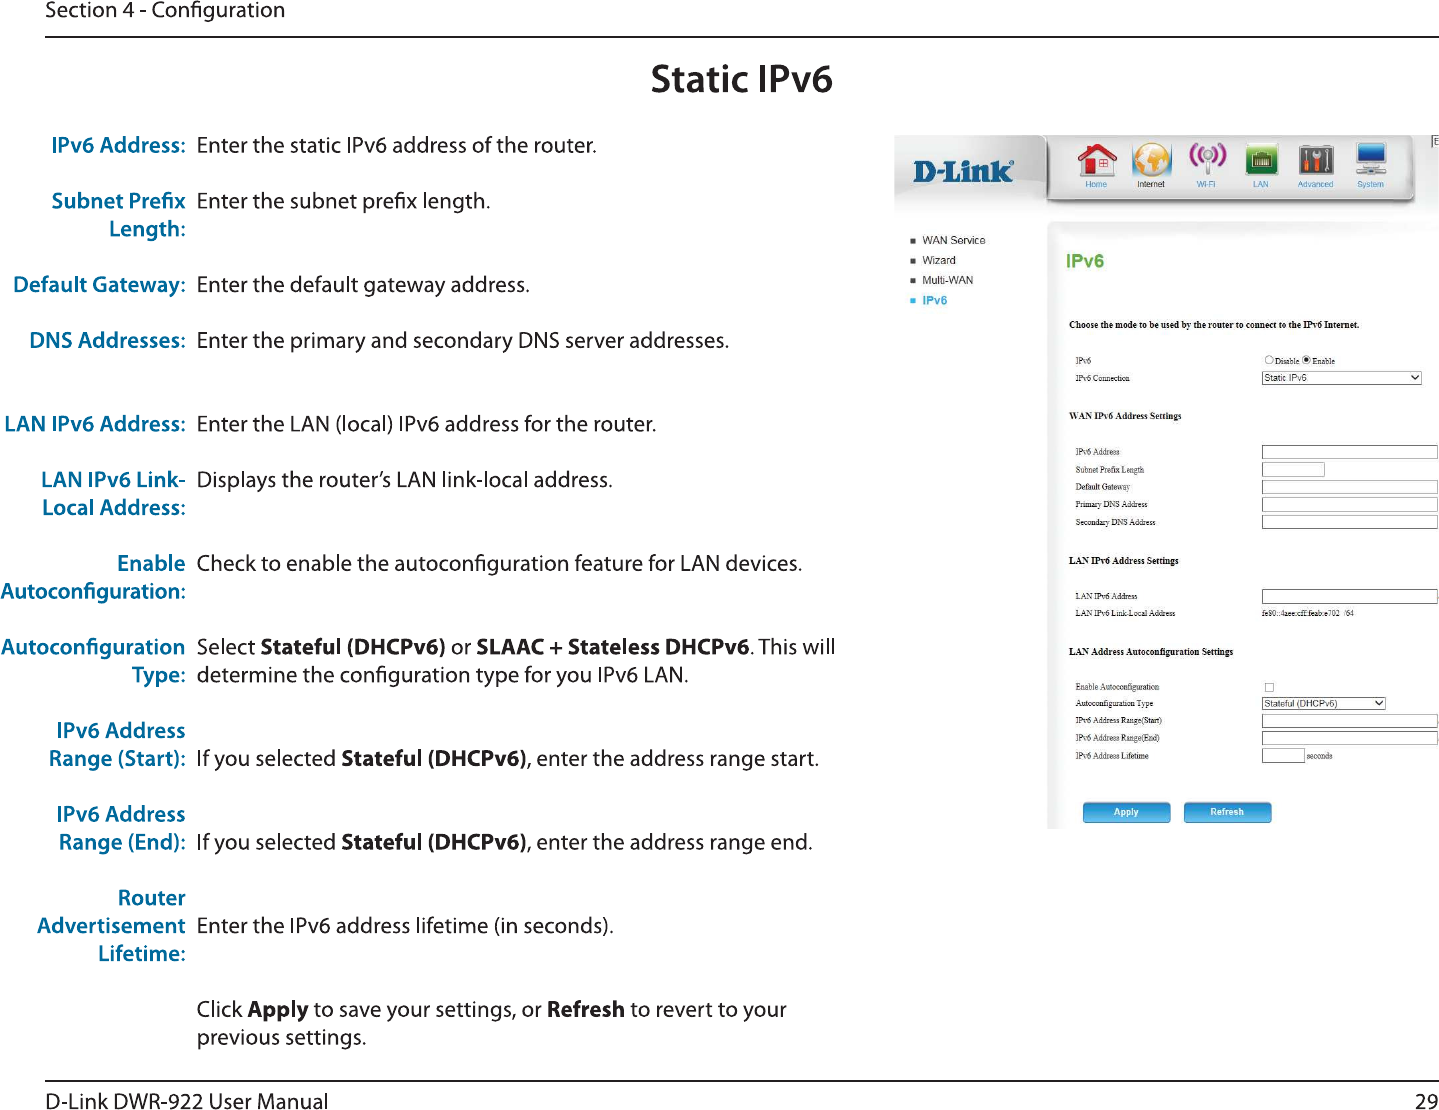Click the WAN IPv6 Address input field
The height and width of the screenshot is (1110, 1439).
pyautogui.click(x=1349, y=452)
